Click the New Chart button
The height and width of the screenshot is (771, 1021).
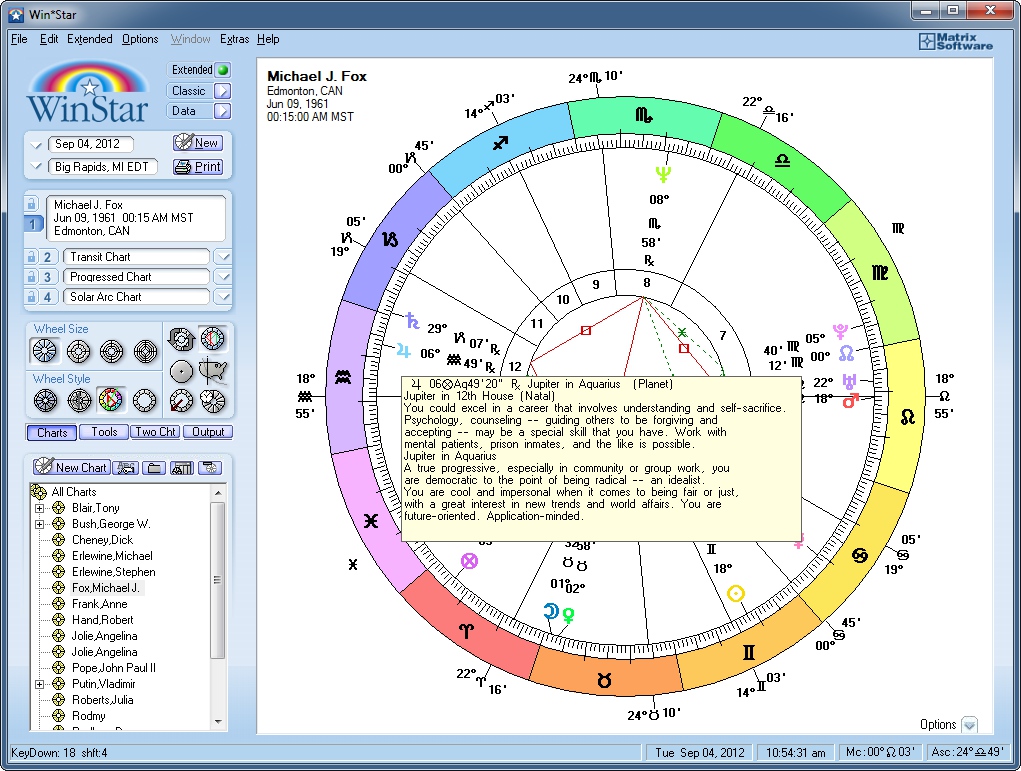(72, 467)
